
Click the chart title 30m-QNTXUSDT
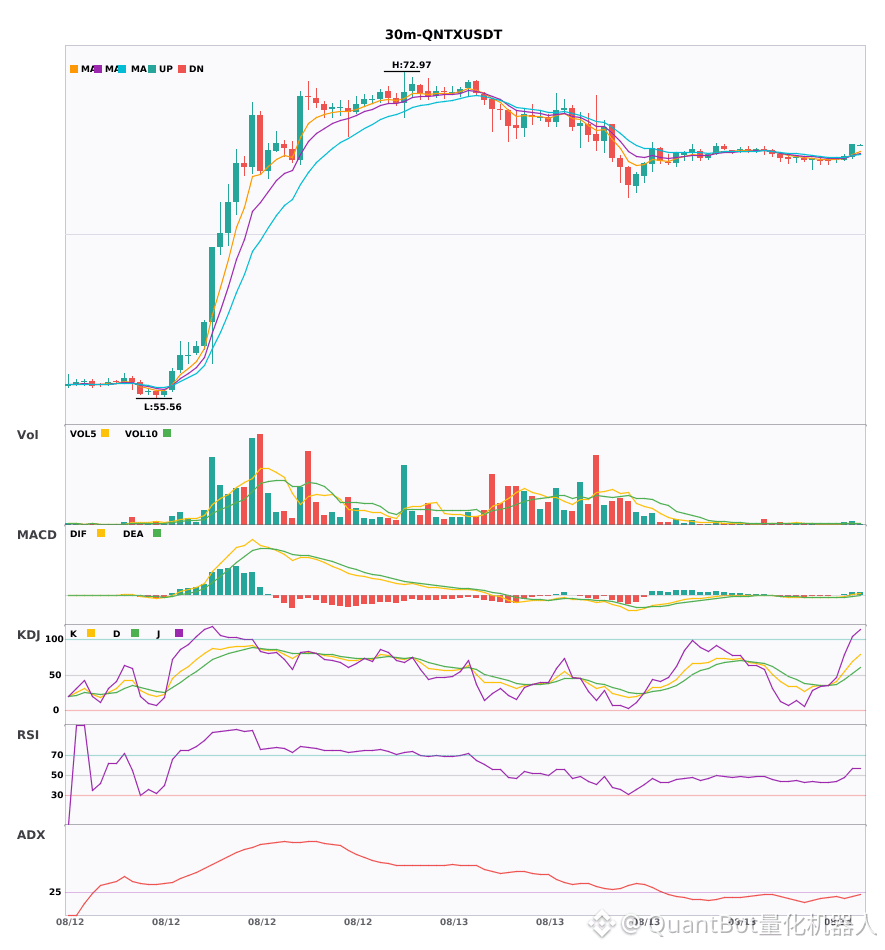(443, 35)
